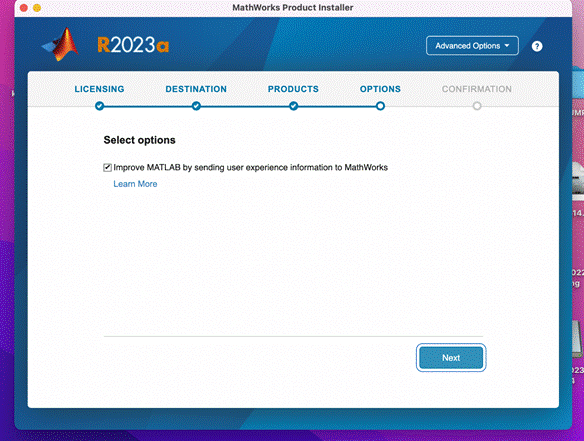Click the Advanced Options dropdown arrow
This screenshot has width=584, height=441.
point(507,45)
